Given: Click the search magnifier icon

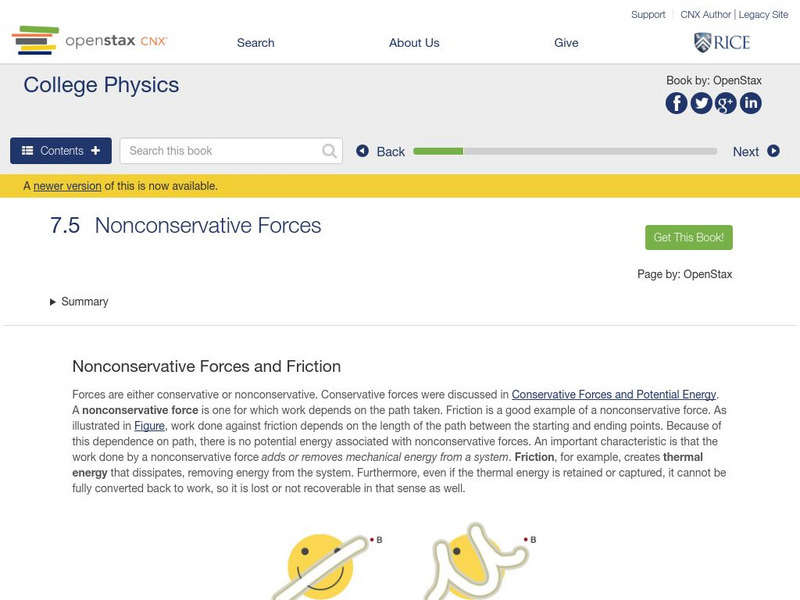Looking at the screenshot, I should coord(330,151).
